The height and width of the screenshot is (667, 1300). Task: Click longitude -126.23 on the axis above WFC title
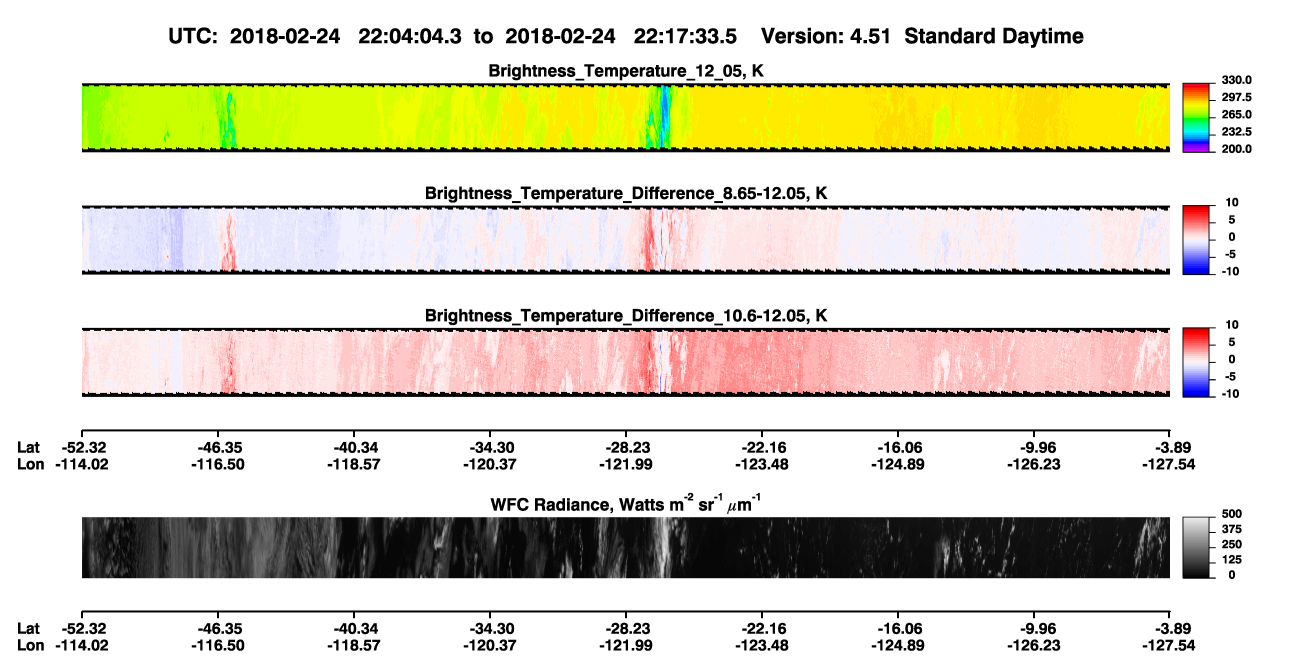(x=1034, y=464)
